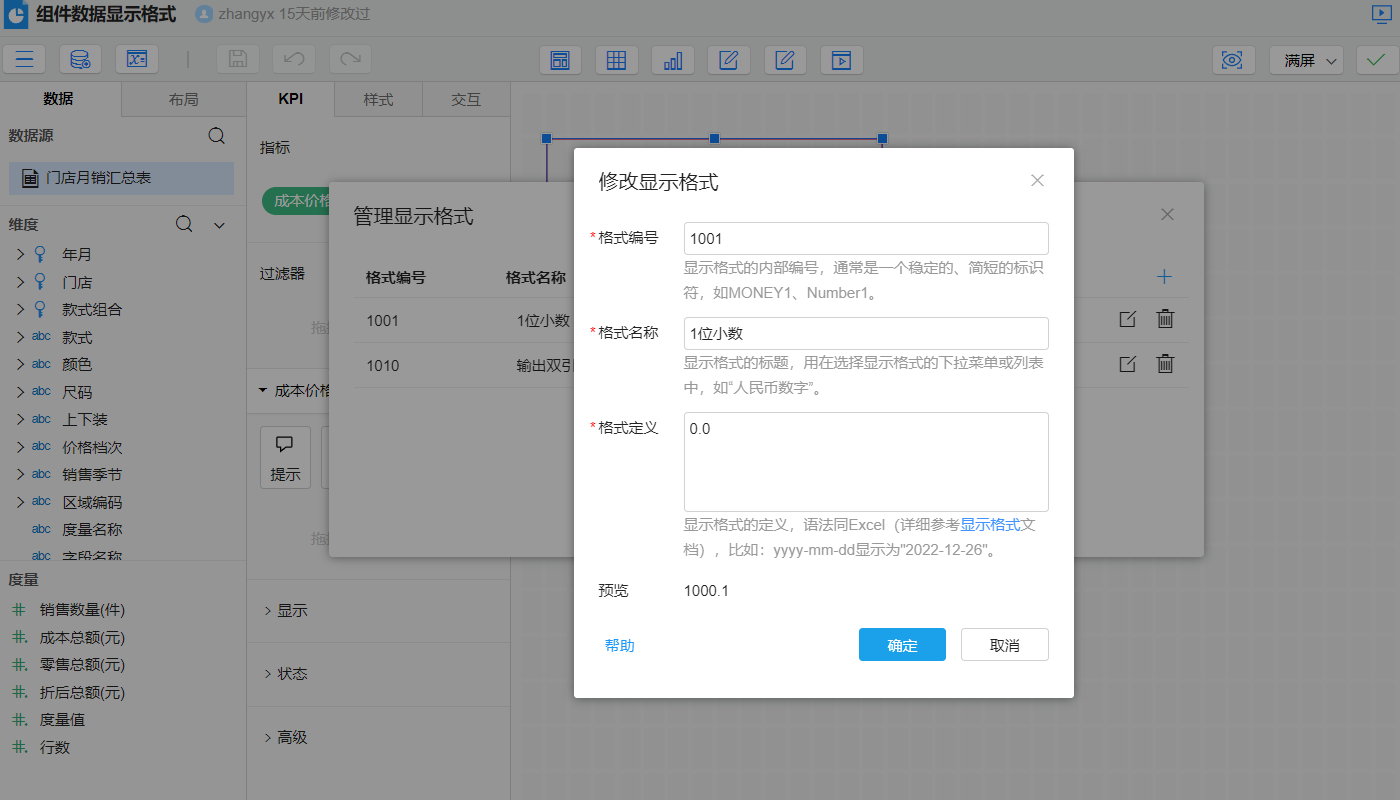Click the undo arrow icon

293,60
